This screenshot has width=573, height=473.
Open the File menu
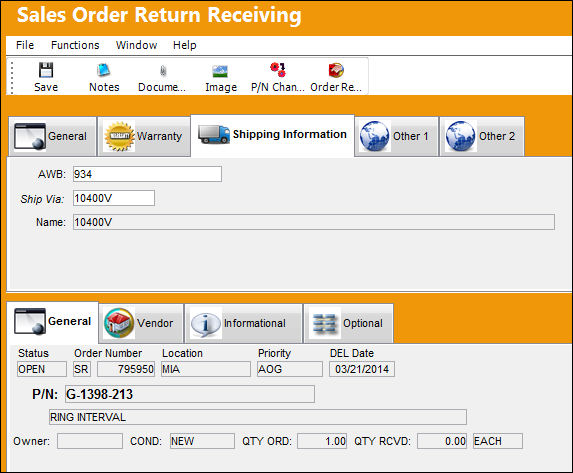click(x=25, y=45)
